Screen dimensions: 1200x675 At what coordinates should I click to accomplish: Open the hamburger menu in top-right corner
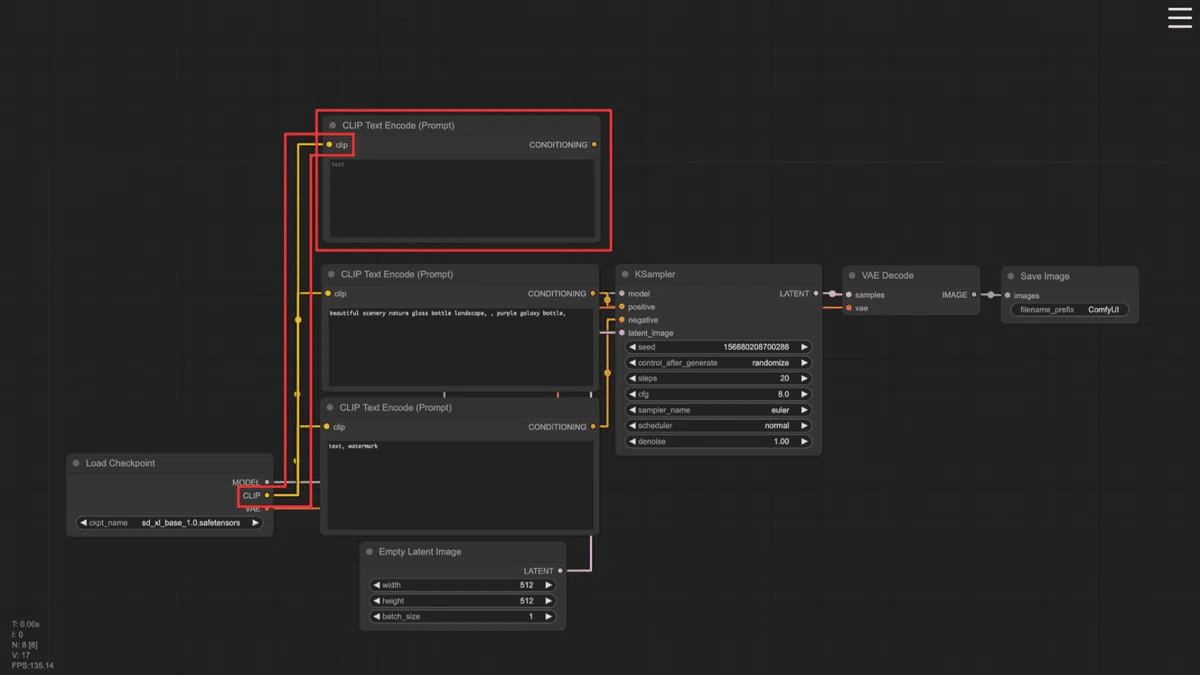[1180, 18]
